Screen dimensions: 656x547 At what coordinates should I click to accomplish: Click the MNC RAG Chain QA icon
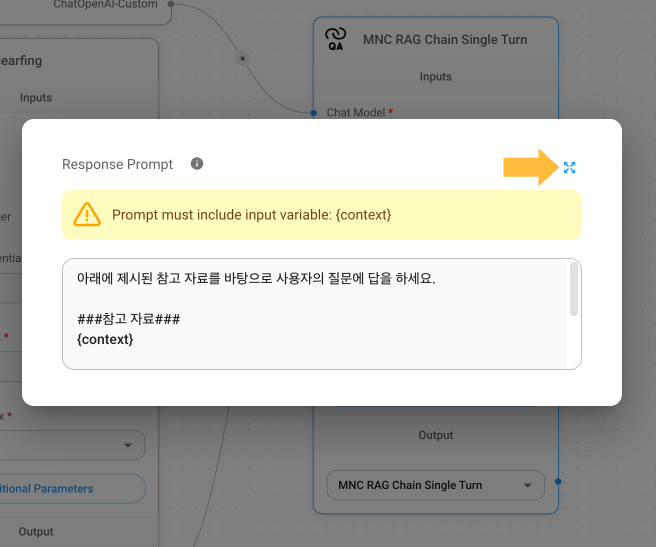(x=336, y=40)
